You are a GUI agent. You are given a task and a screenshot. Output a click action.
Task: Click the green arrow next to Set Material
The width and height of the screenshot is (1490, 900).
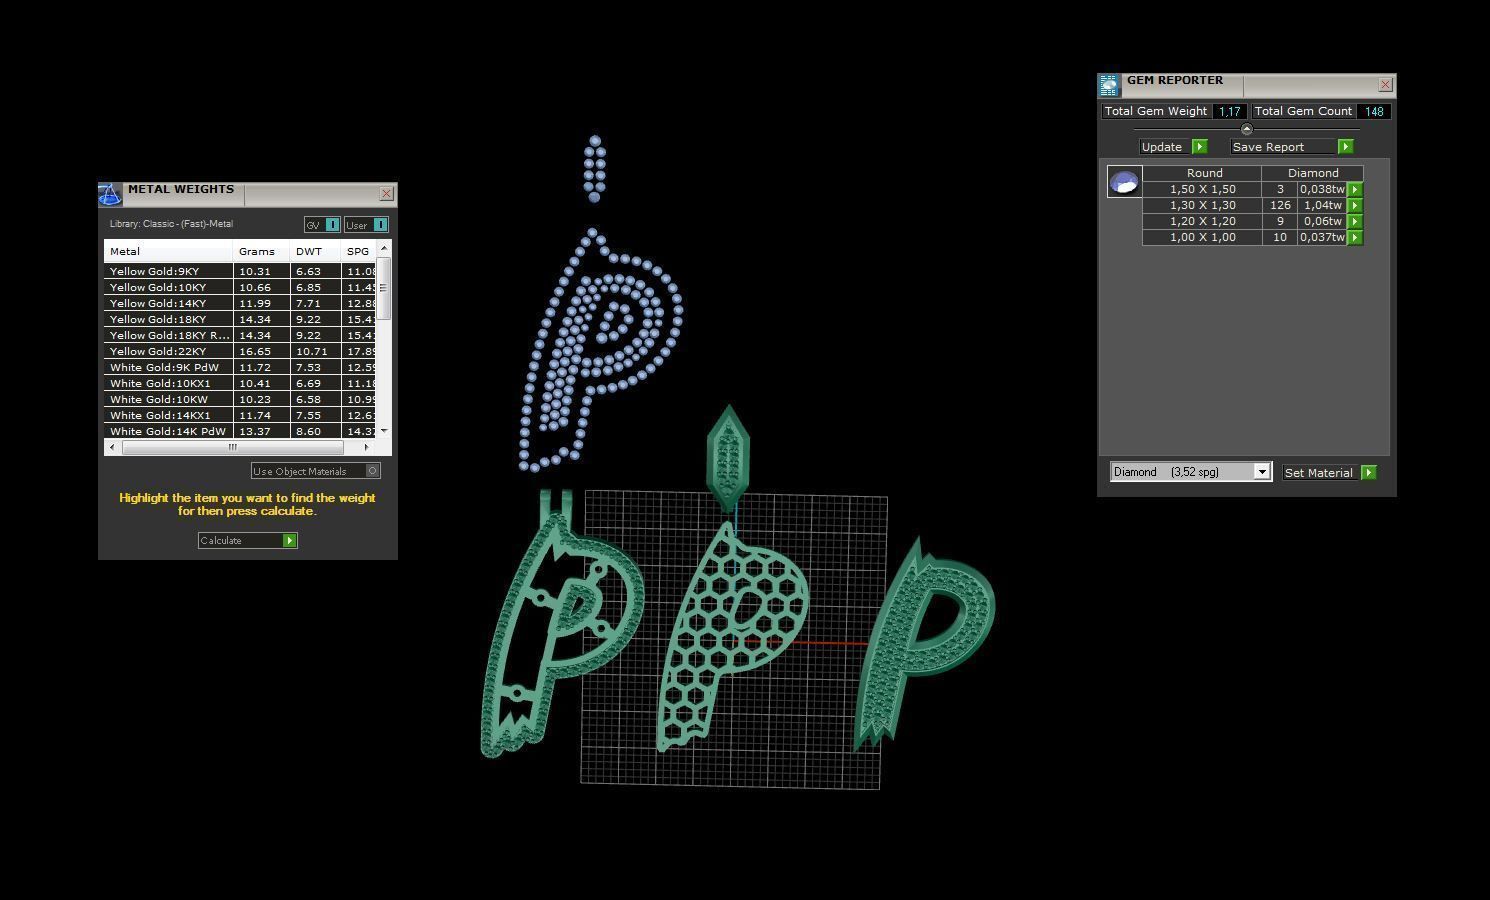(1369, 472)
